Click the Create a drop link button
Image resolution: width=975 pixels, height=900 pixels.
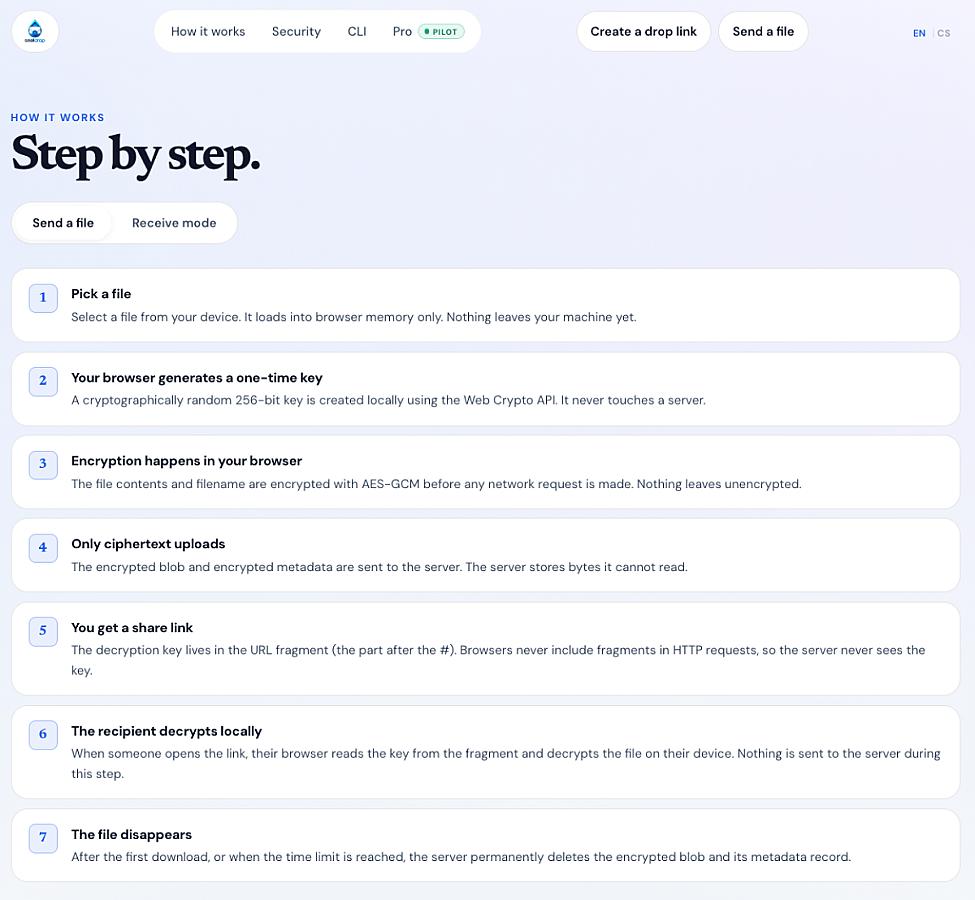point(643,32)
